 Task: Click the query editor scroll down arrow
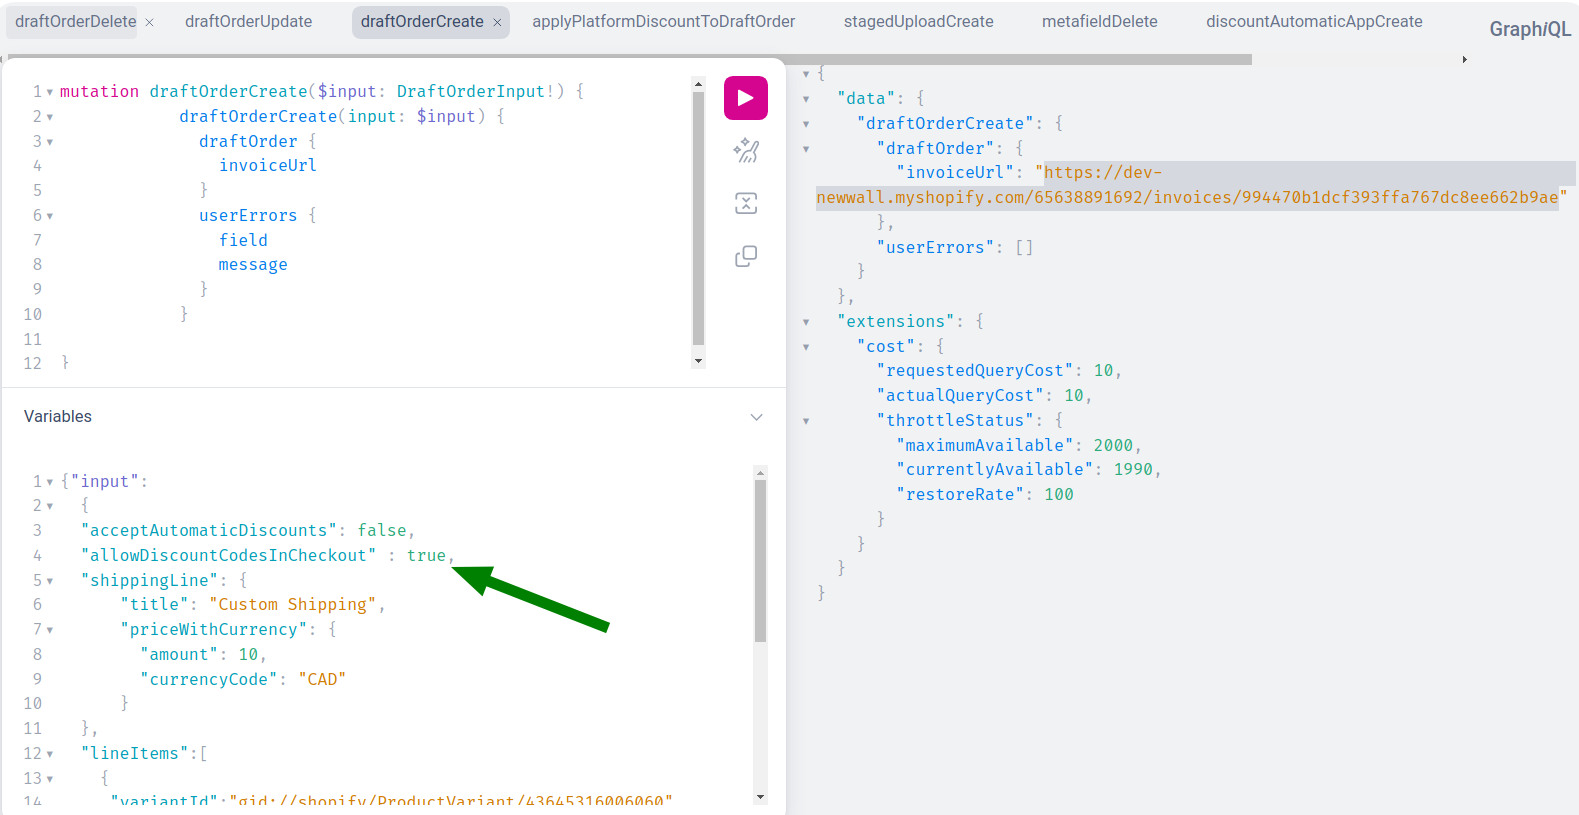(698, 361)
